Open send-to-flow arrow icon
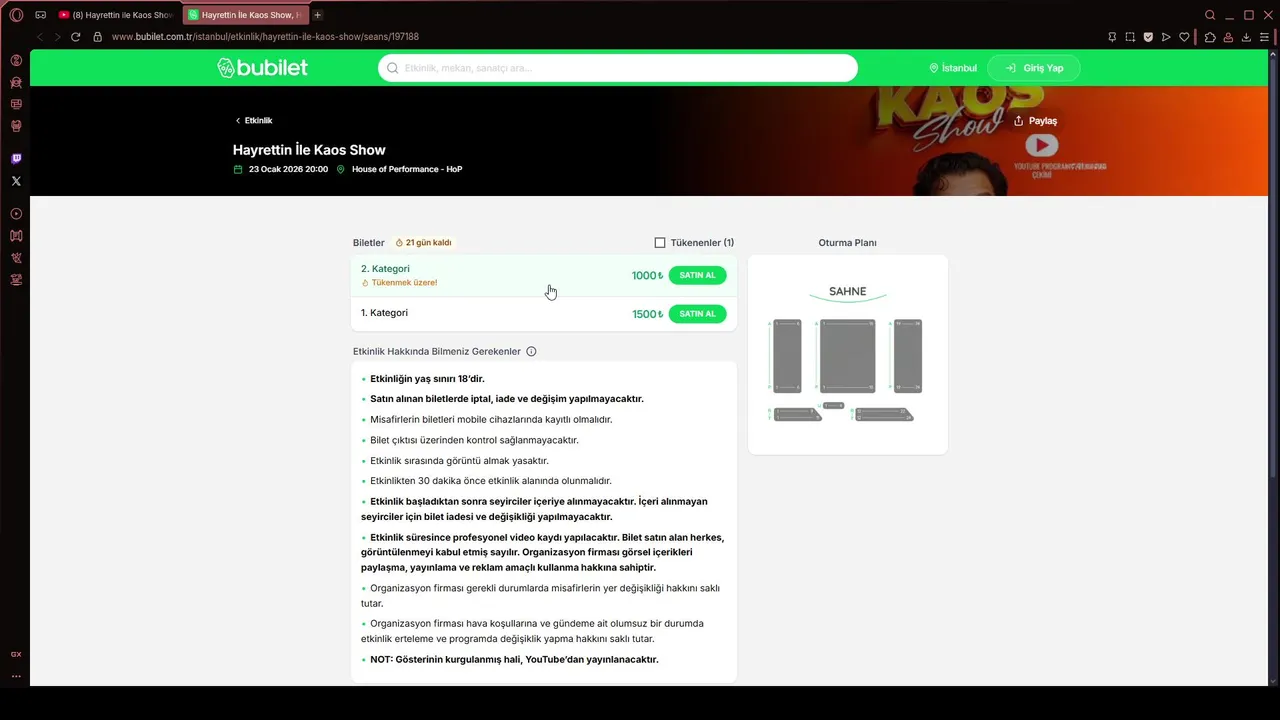 (x=1166, y=37)
